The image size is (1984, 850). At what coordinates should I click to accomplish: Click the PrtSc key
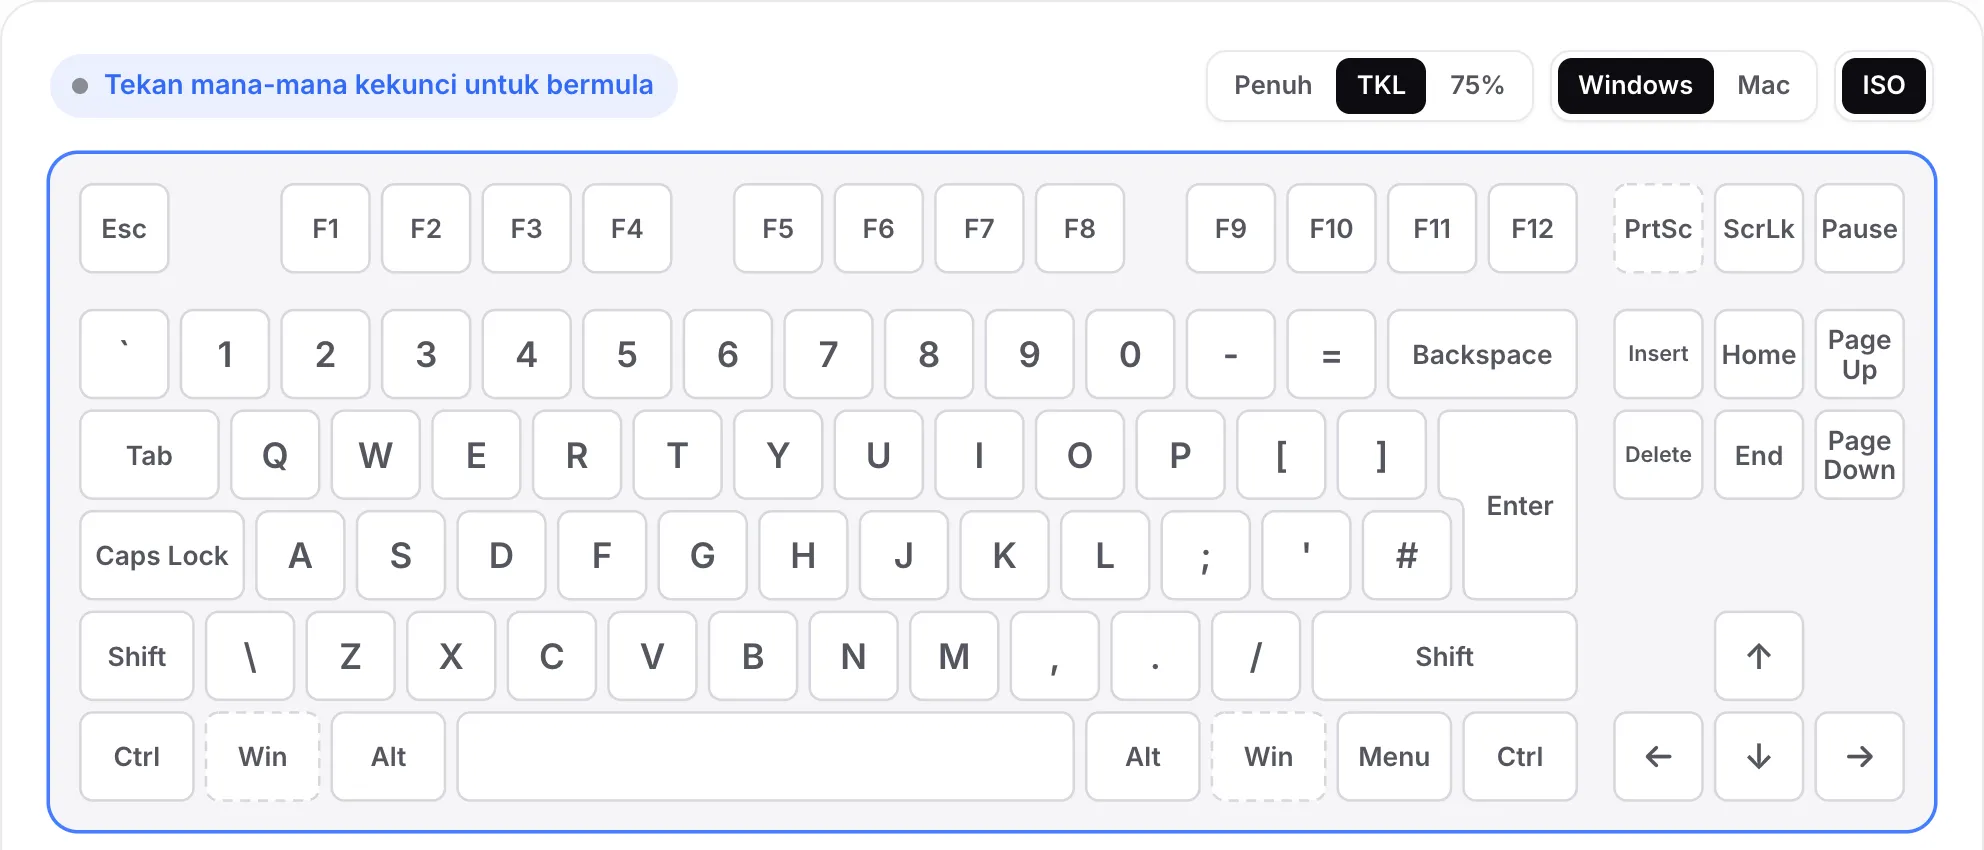click(x=1658, y=228)
